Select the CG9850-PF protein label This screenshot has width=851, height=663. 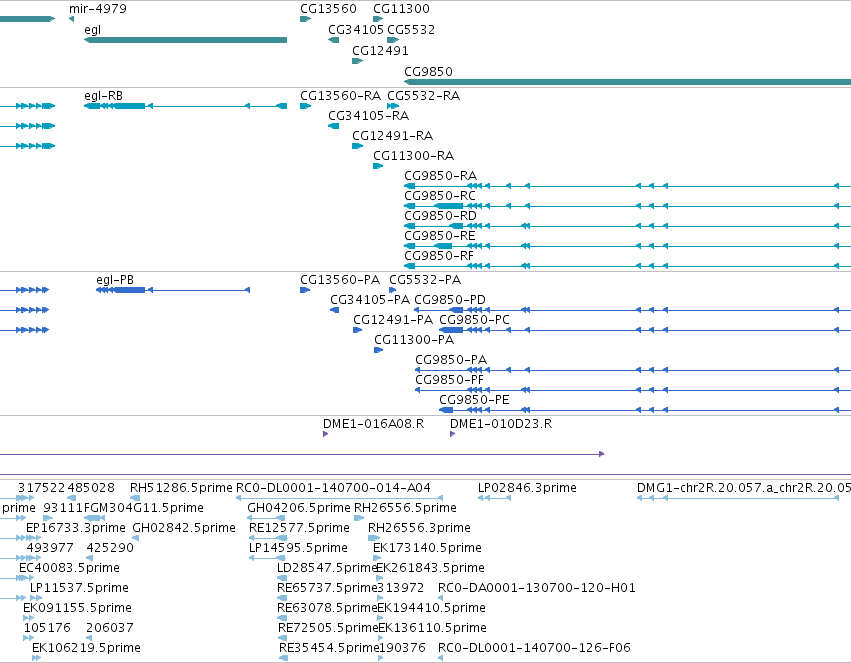coord(449,380)
